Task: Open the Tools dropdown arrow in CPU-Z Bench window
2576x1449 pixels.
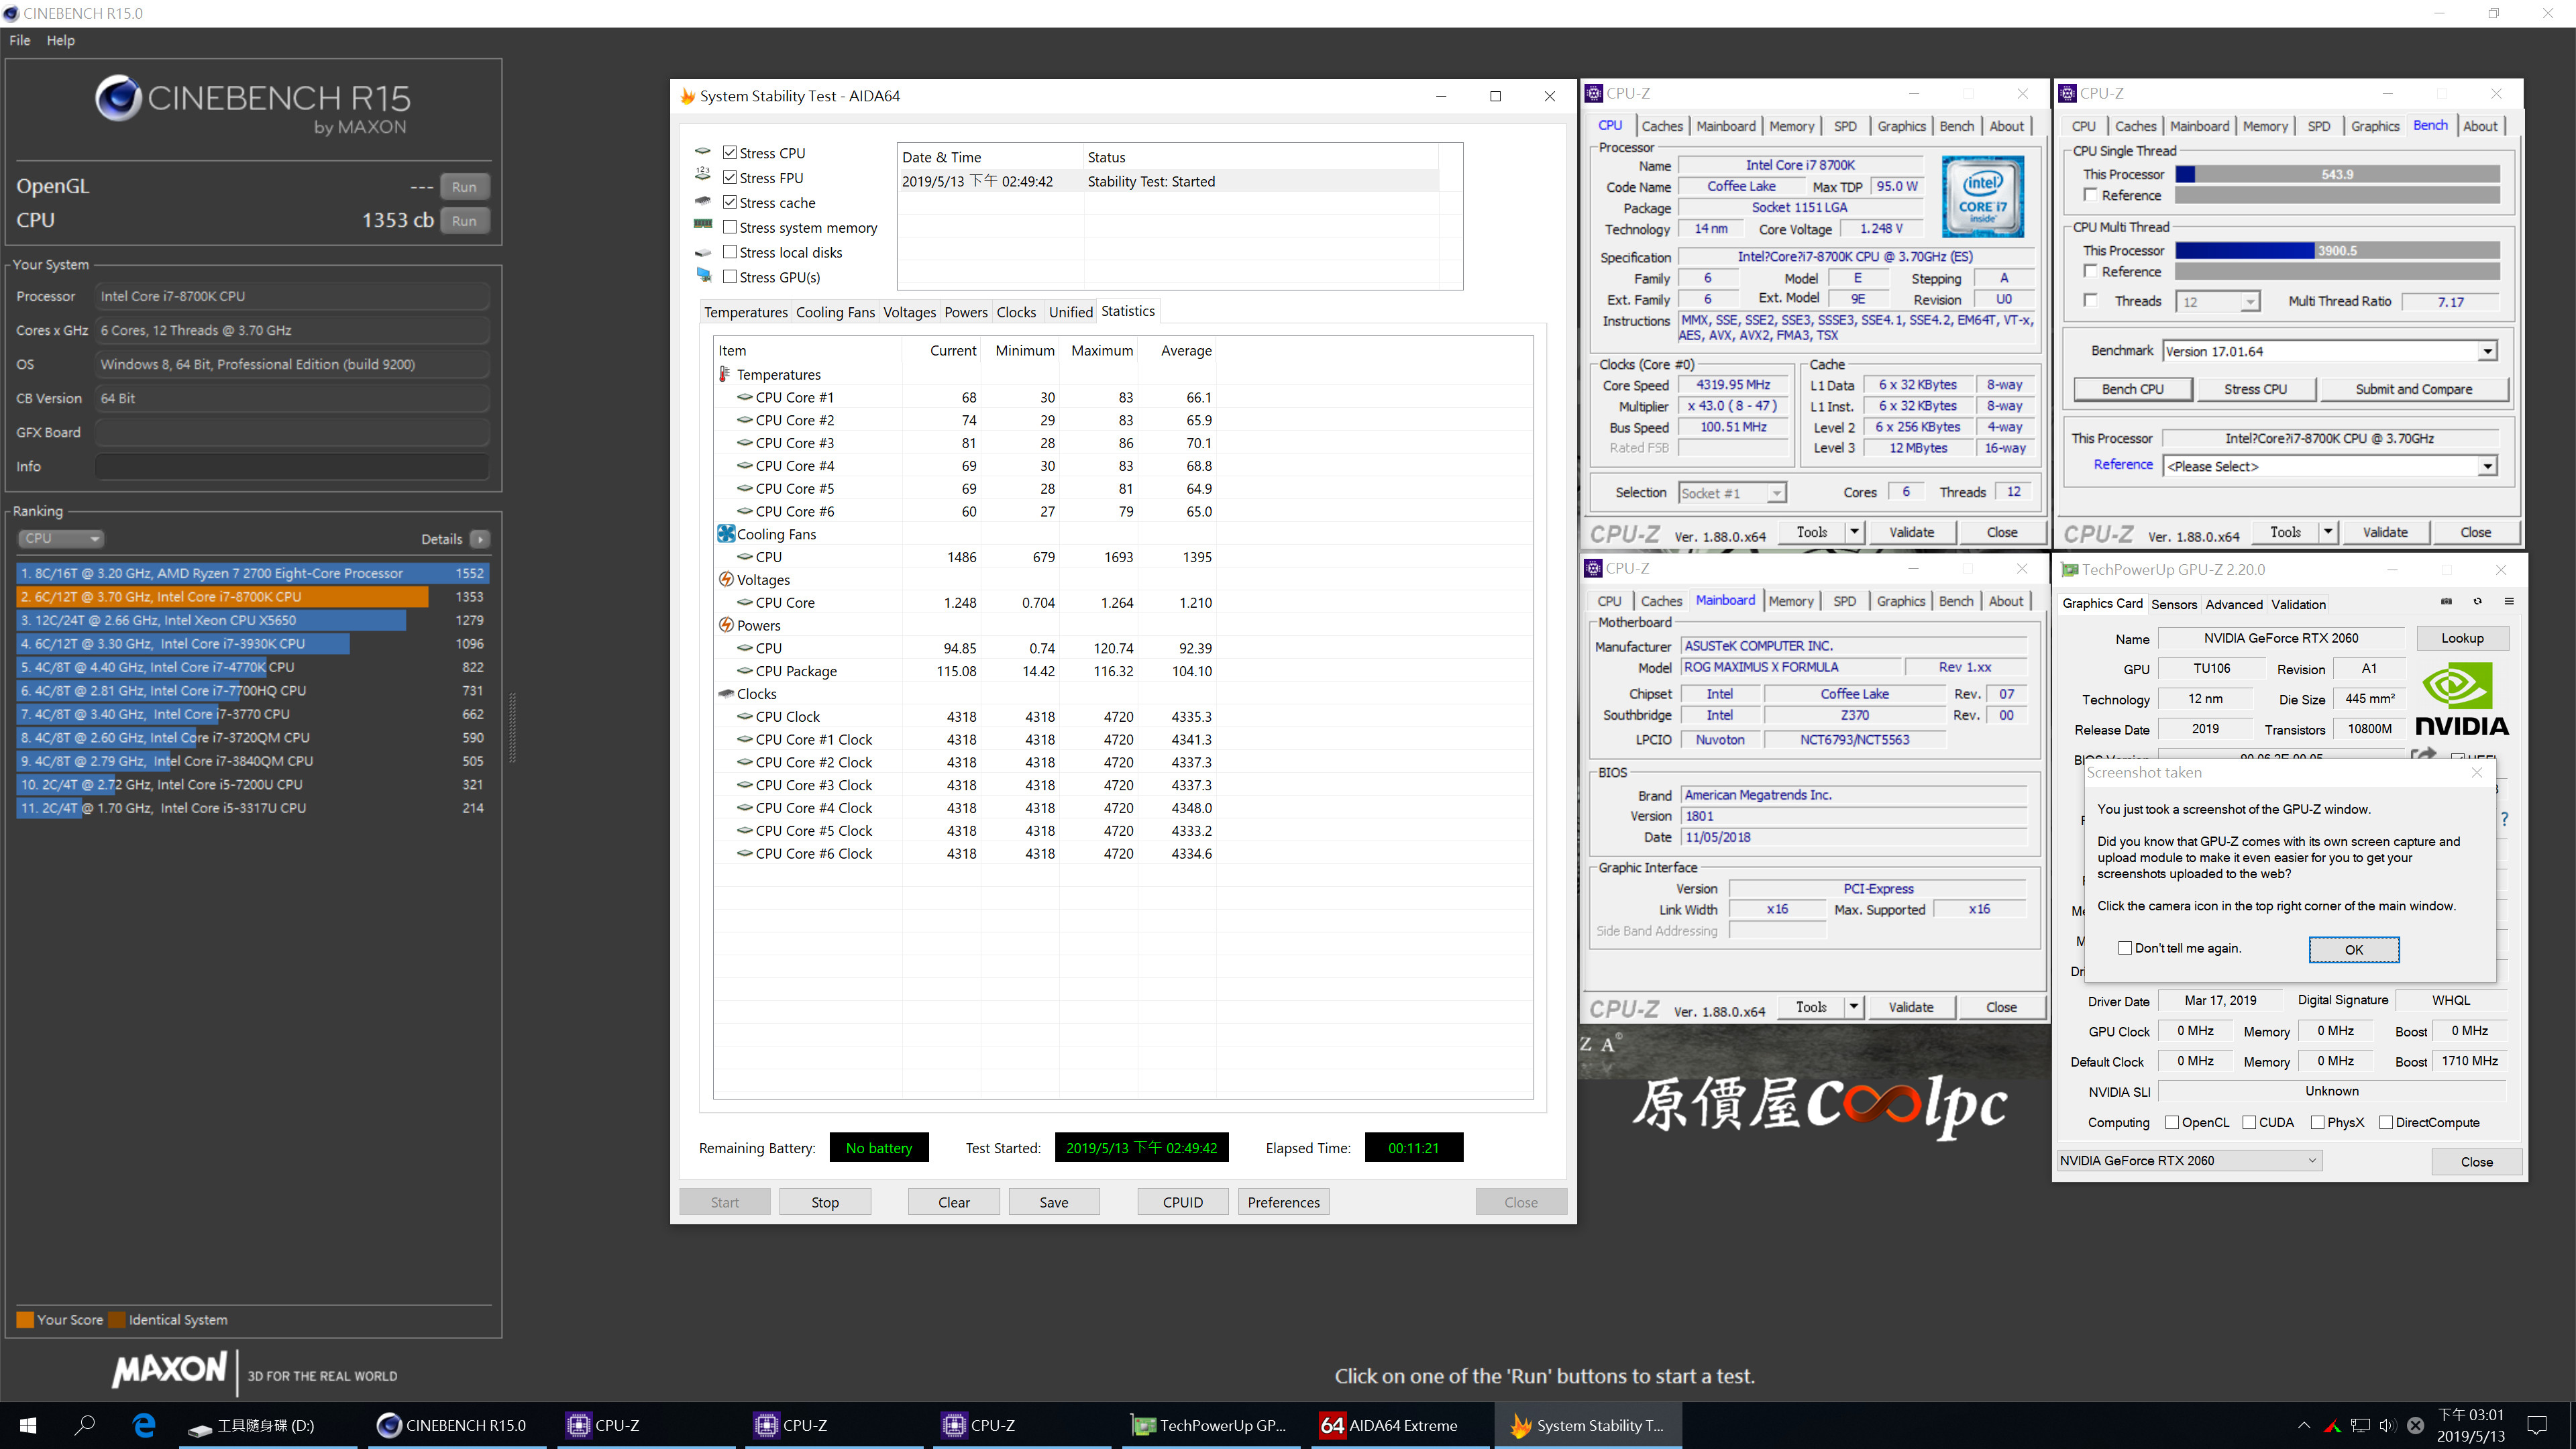Action: coord(2327,532)
